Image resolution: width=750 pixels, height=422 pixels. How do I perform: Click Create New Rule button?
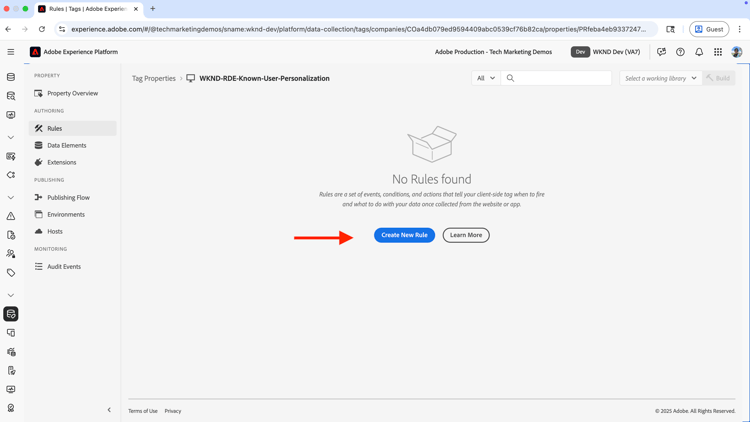[x=404, y=235]
